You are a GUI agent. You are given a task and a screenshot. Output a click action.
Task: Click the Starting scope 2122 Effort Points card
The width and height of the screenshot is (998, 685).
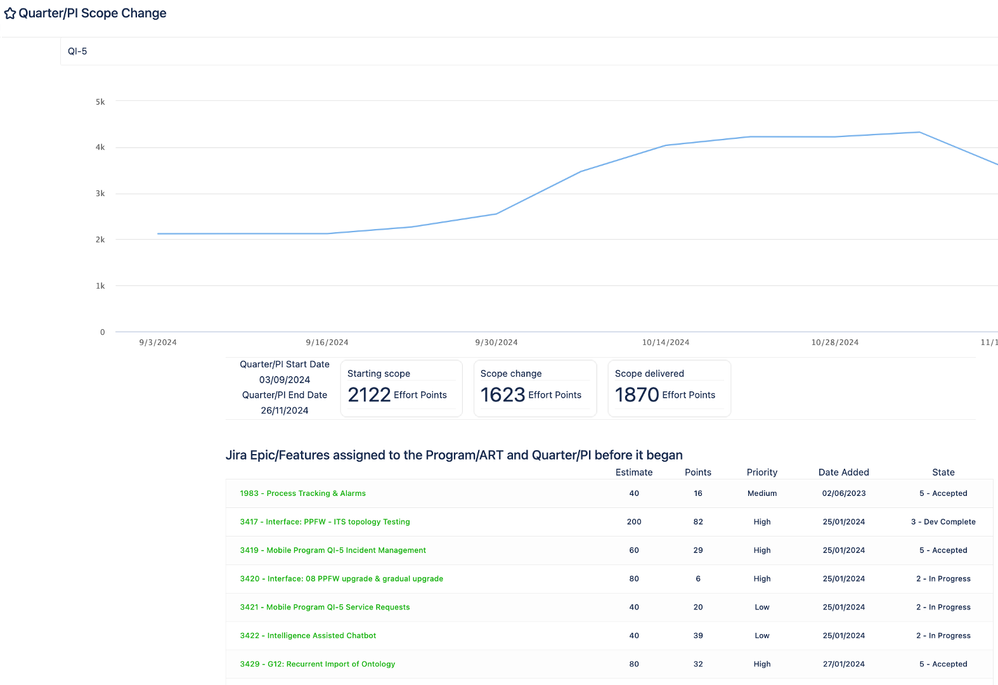(x=402, y=388)
